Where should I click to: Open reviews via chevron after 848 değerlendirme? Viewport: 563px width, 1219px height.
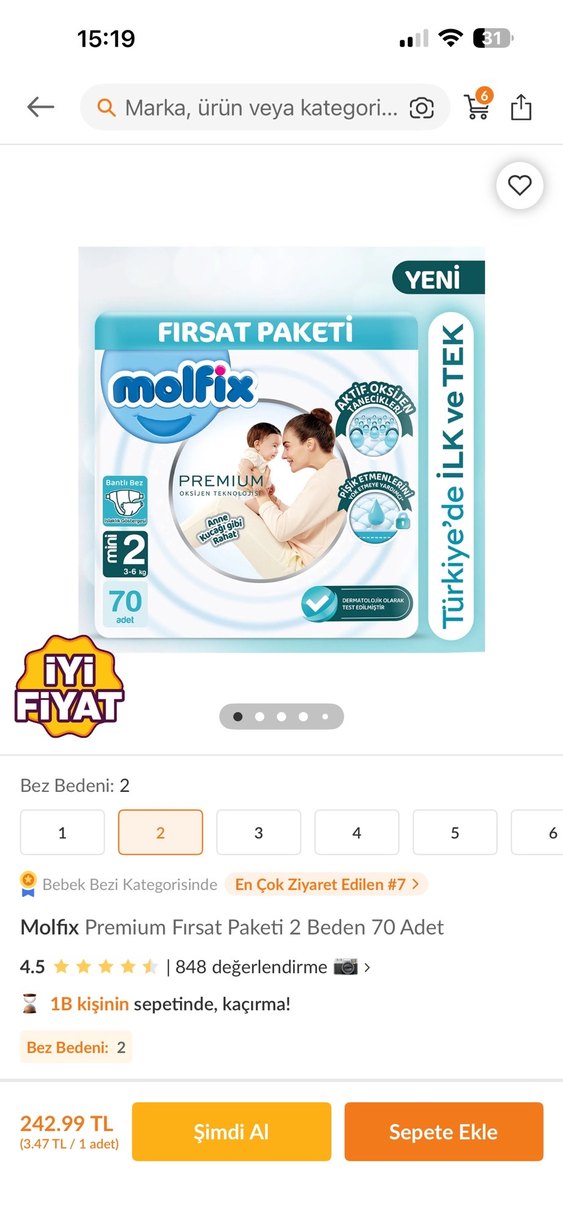[367, 967]
